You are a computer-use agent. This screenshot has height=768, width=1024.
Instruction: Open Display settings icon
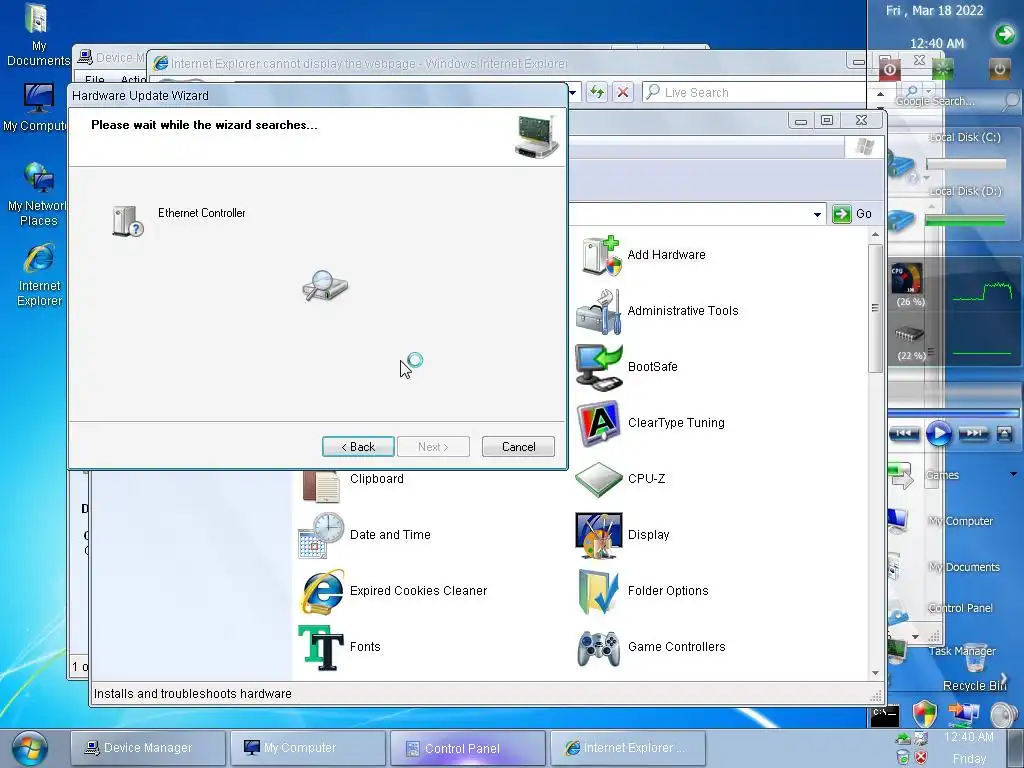[x=599, y=536]
